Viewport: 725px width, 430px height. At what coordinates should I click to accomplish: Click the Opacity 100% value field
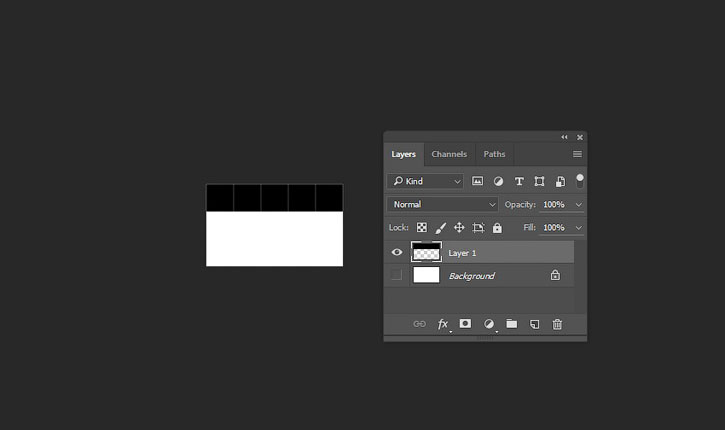click(x=554, y=204)
